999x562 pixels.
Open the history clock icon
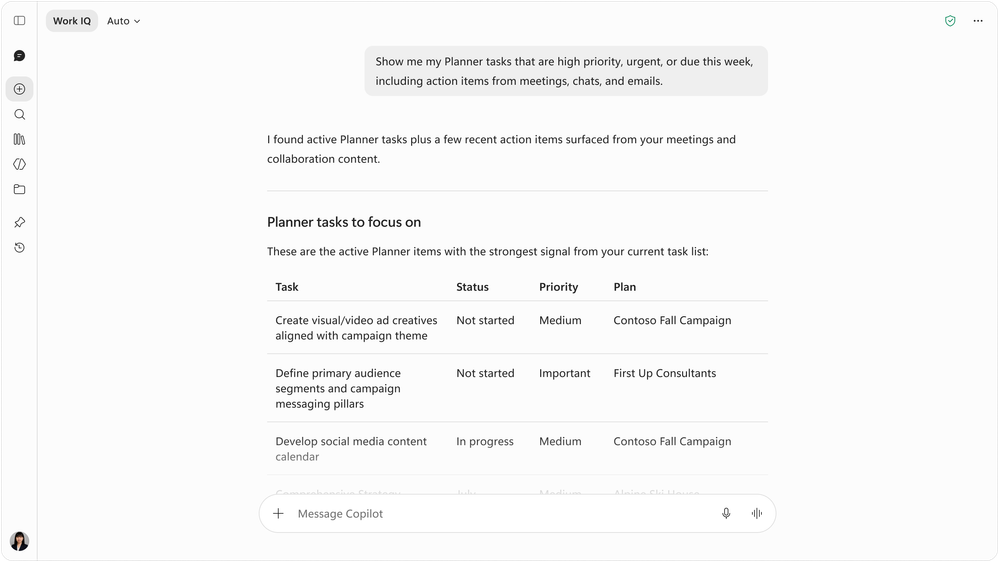tap(20, 248)
